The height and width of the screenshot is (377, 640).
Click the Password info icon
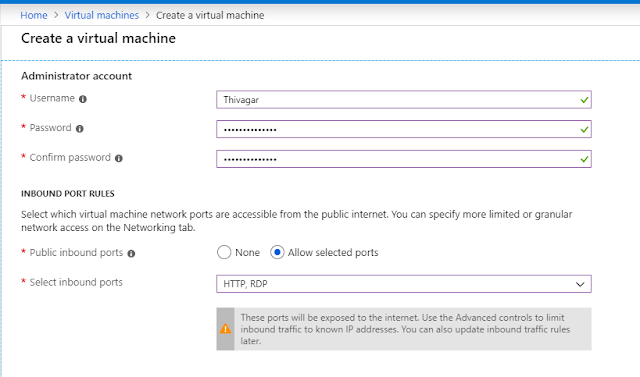click(x=80, y=129)
